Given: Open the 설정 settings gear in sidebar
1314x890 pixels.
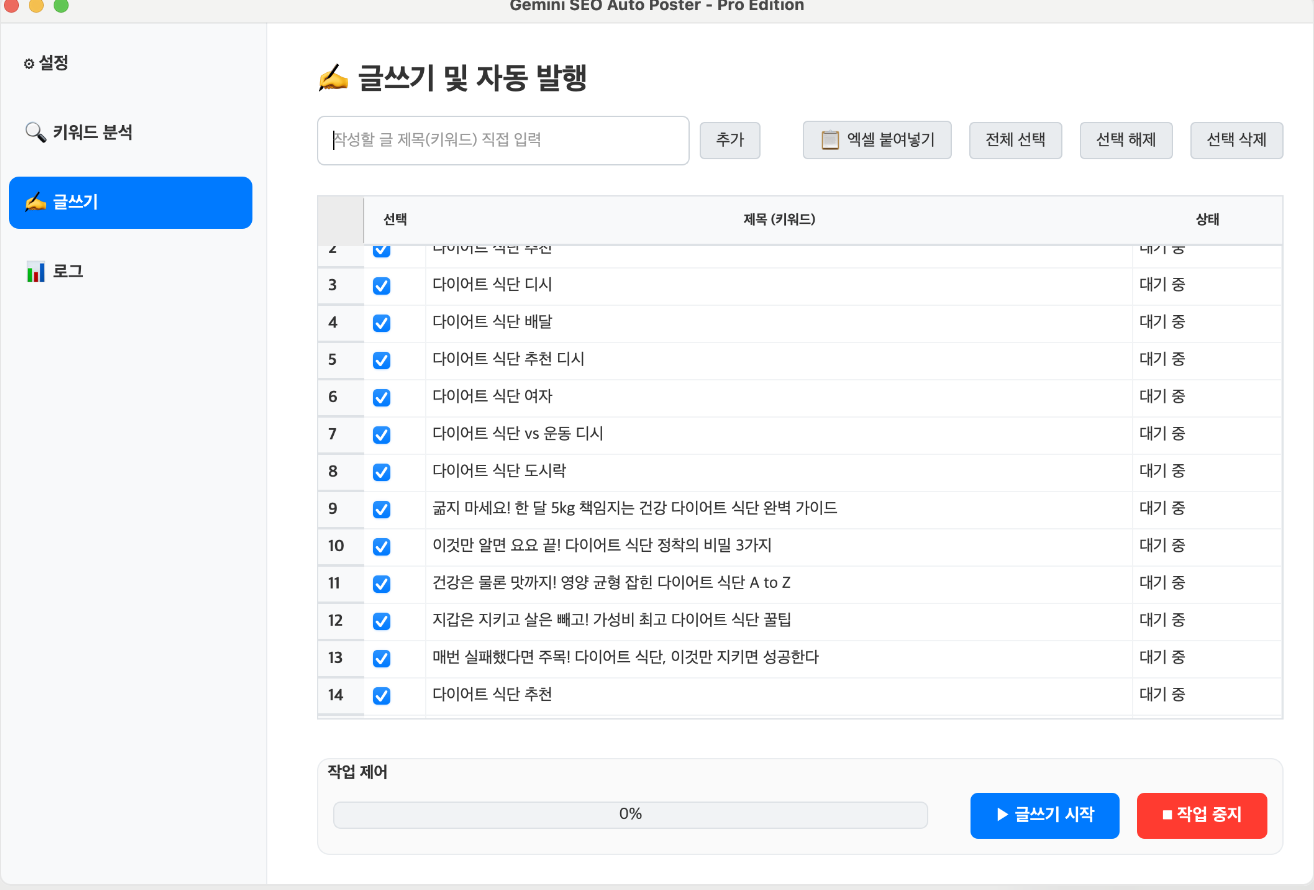Looking at the screenshot, I should [46, 63].
